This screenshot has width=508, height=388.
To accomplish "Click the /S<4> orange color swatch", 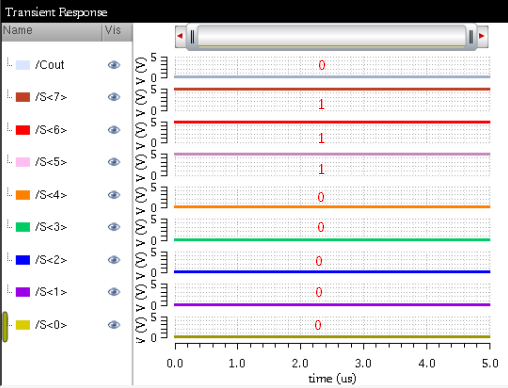I will (23, 195).
